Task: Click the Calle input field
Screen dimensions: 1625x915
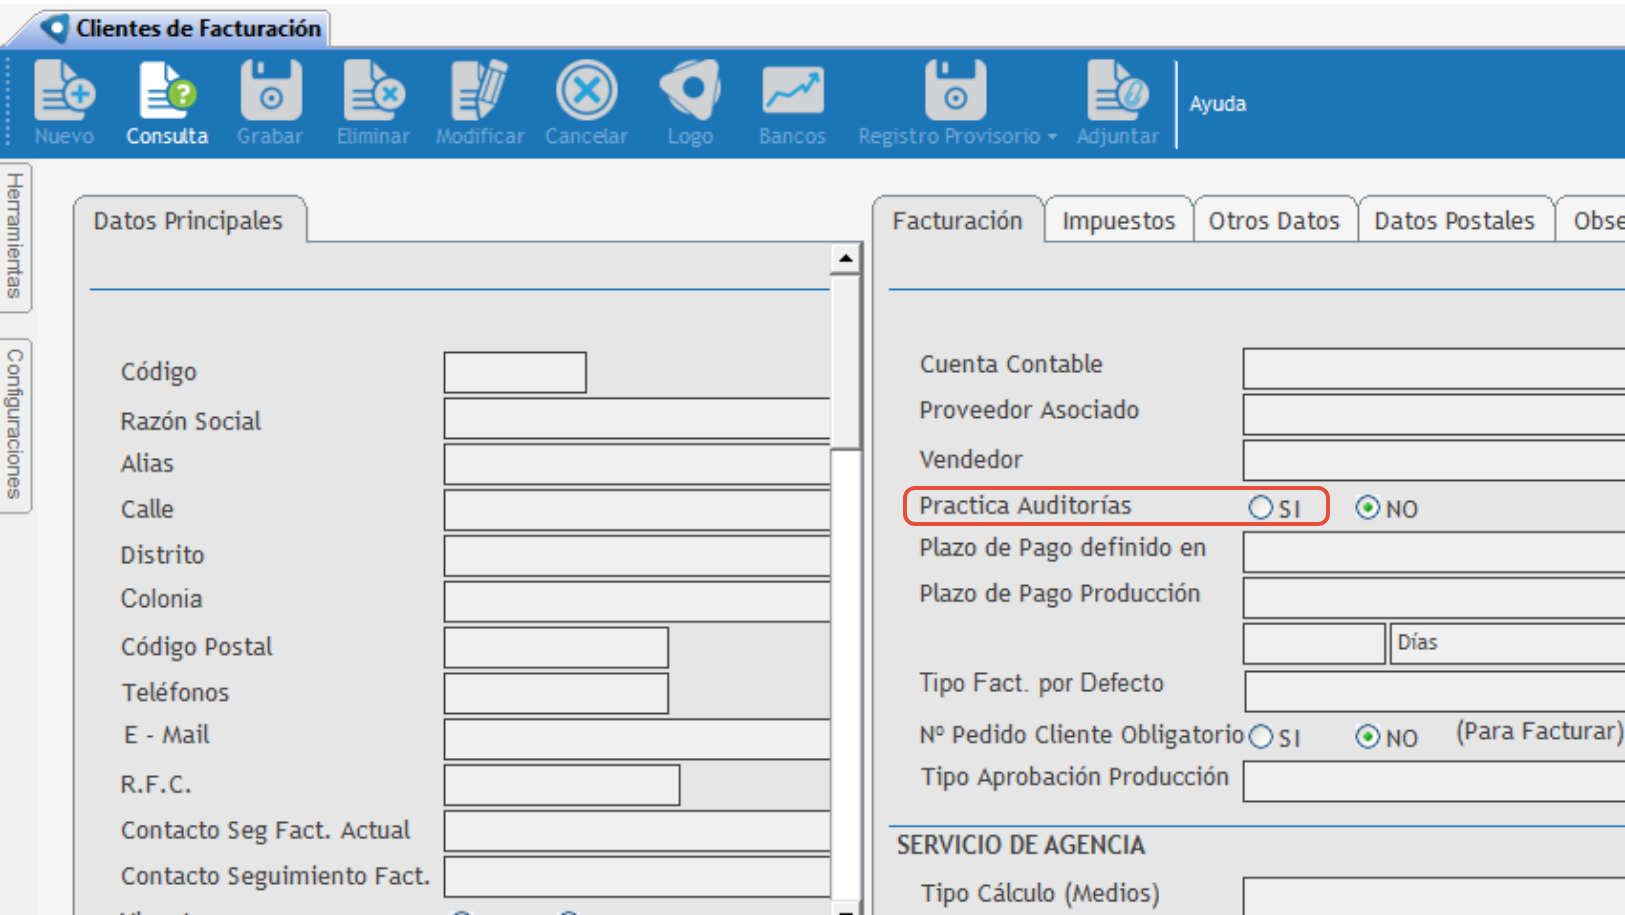Action: [637, 510]
